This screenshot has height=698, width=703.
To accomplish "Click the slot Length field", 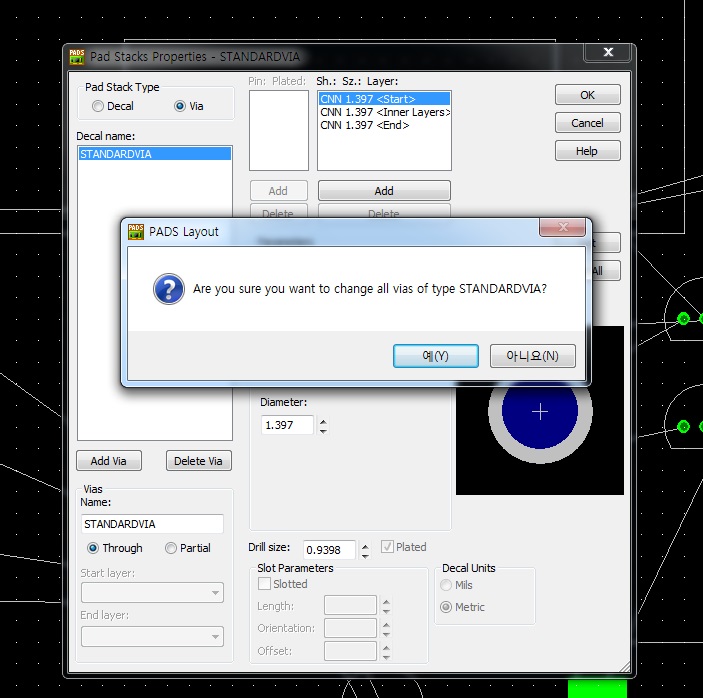I will click(x=350, y=605).
